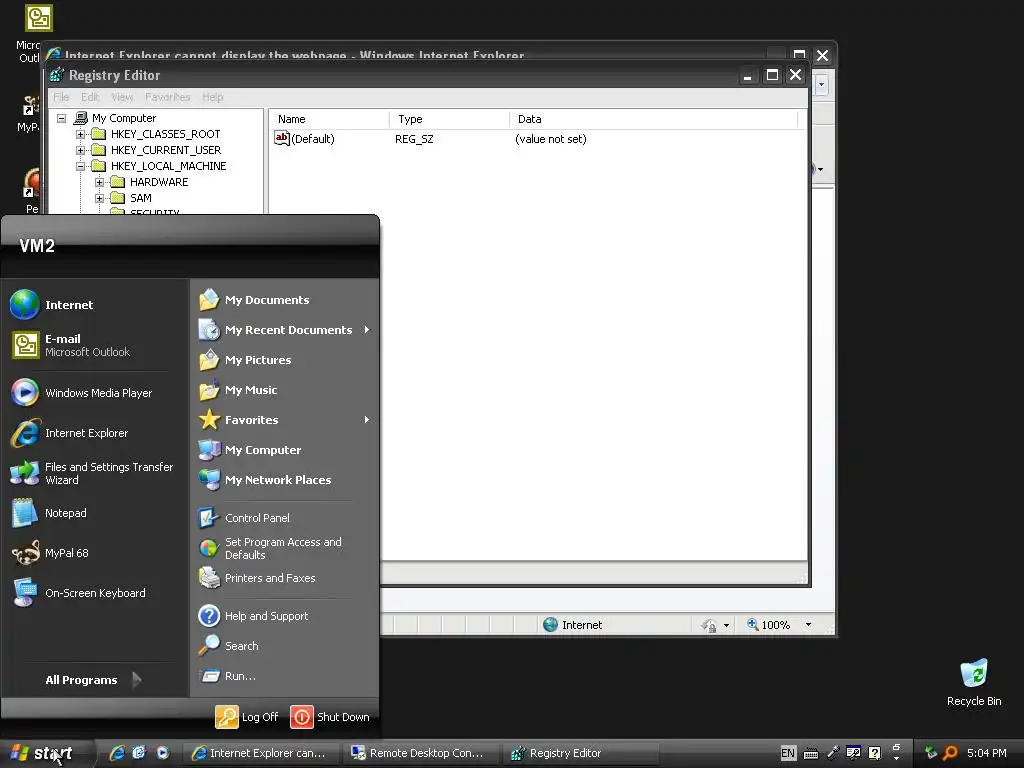Collapse the HKEY_LOCAL_MACHINE key
The image size is (1024, 768).
click(x=80, y=166)
